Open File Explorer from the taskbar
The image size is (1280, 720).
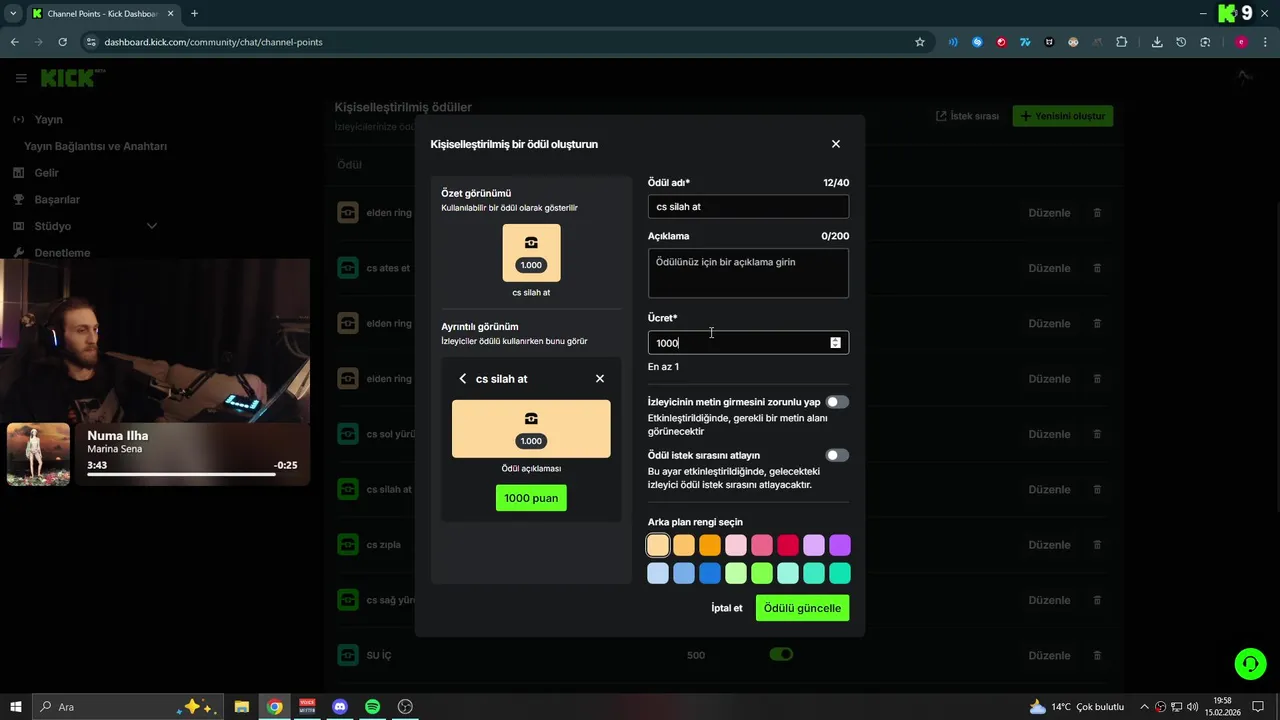click(242, 706)
